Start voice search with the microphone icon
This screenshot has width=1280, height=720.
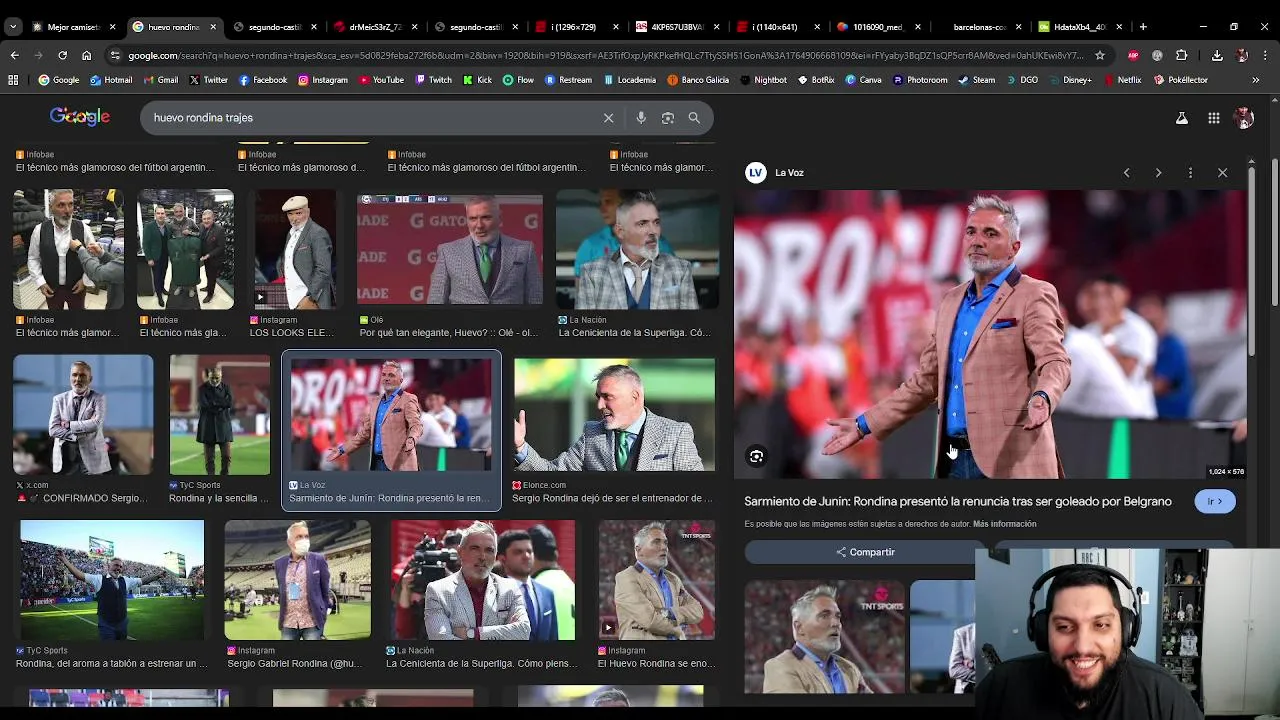click(641, 118)
